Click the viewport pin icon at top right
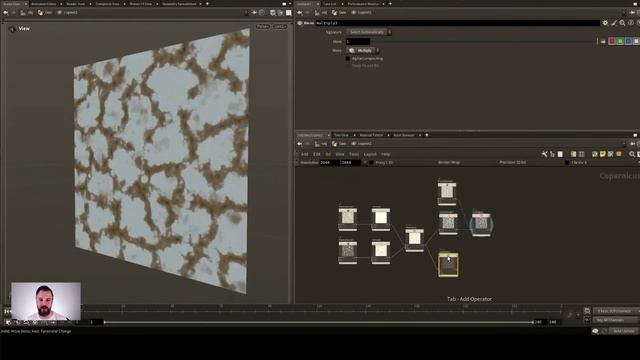Image resolution: width=640 pixels, height=360 pixels. [254, 13]
